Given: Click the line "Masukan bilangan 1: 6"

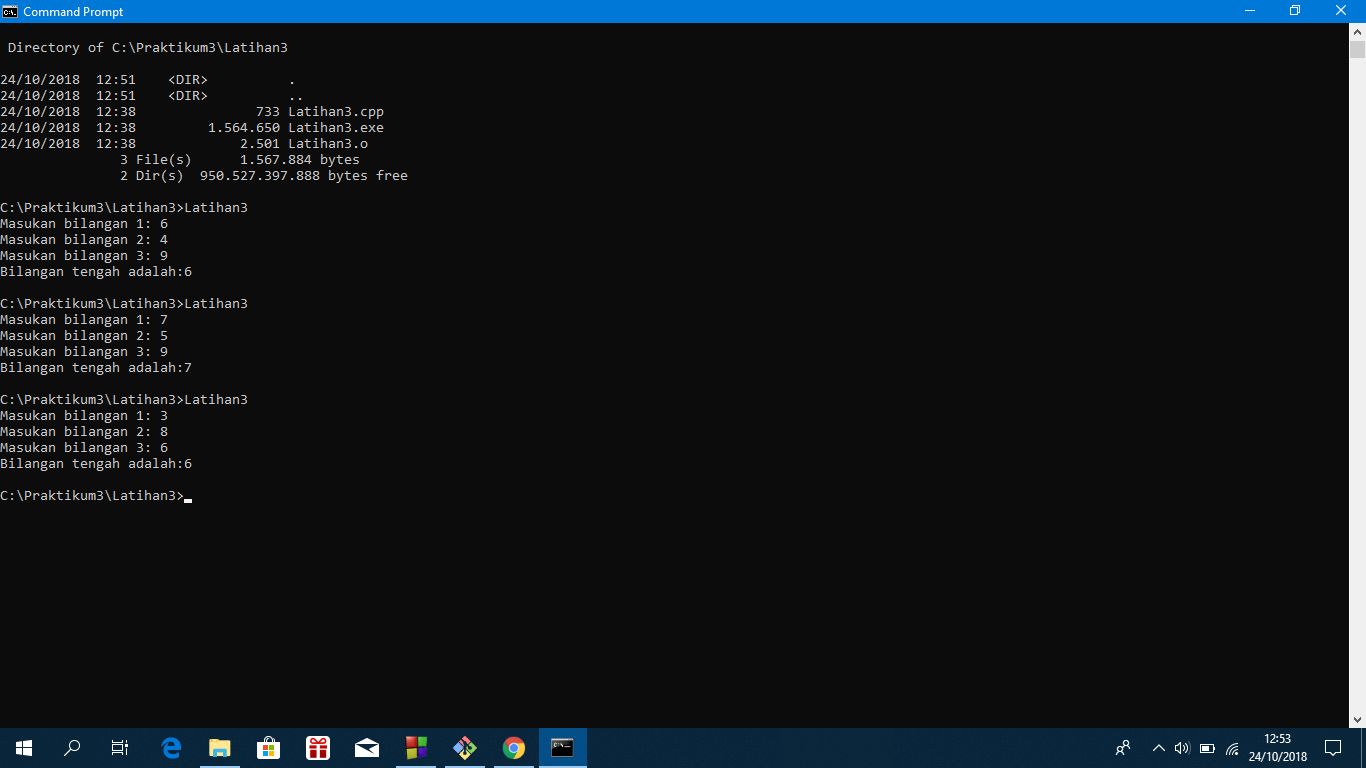Looking at the screenshot, I should tap(84, 224).
